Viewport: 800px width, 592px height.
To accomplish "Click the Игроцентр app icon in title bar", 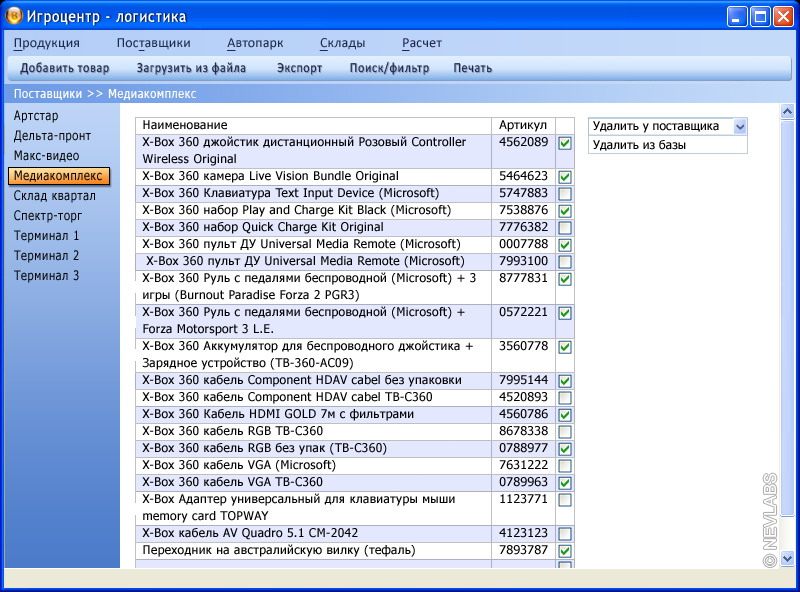I will (14, 16).
